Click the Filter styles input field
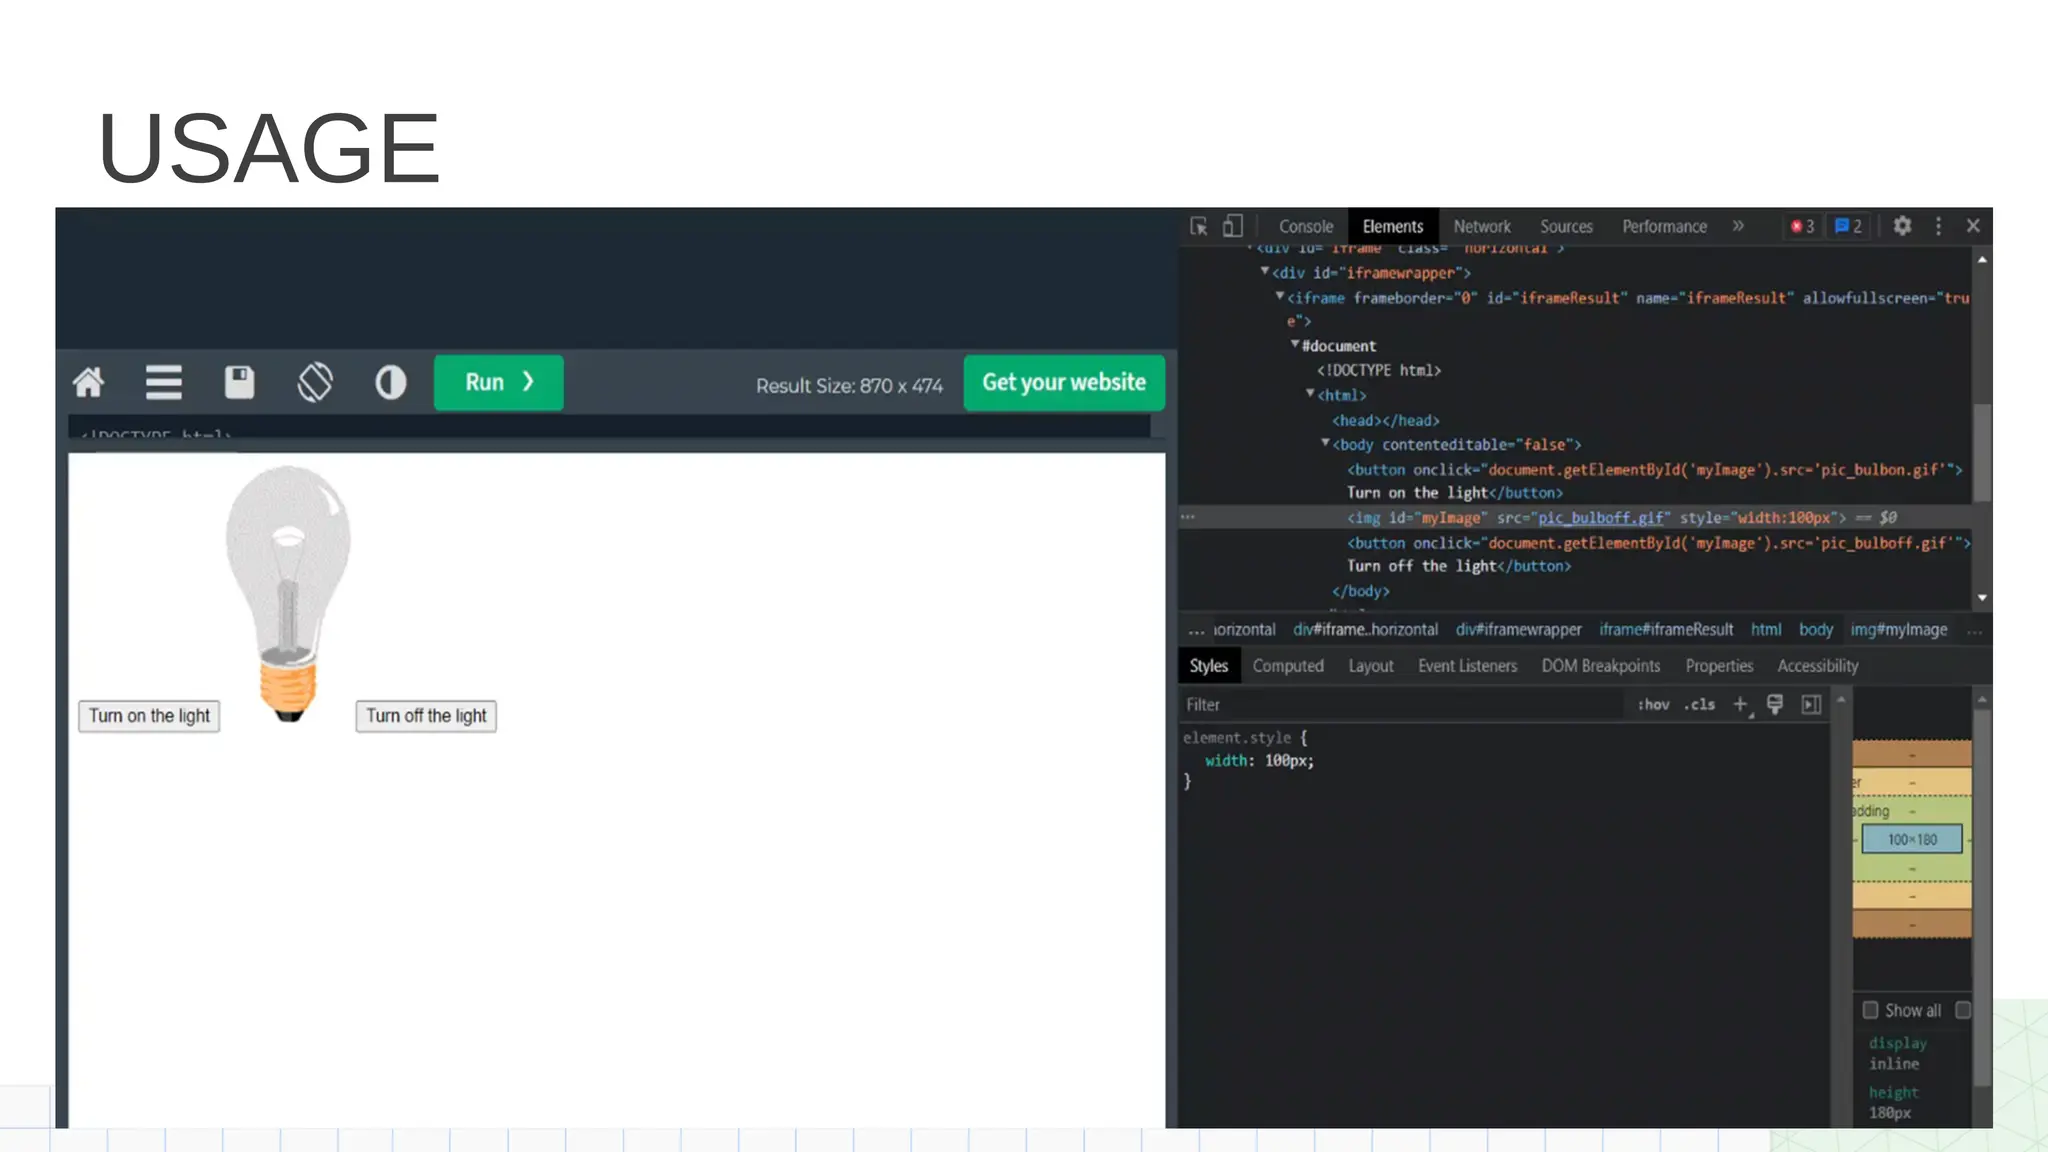 1400,704
